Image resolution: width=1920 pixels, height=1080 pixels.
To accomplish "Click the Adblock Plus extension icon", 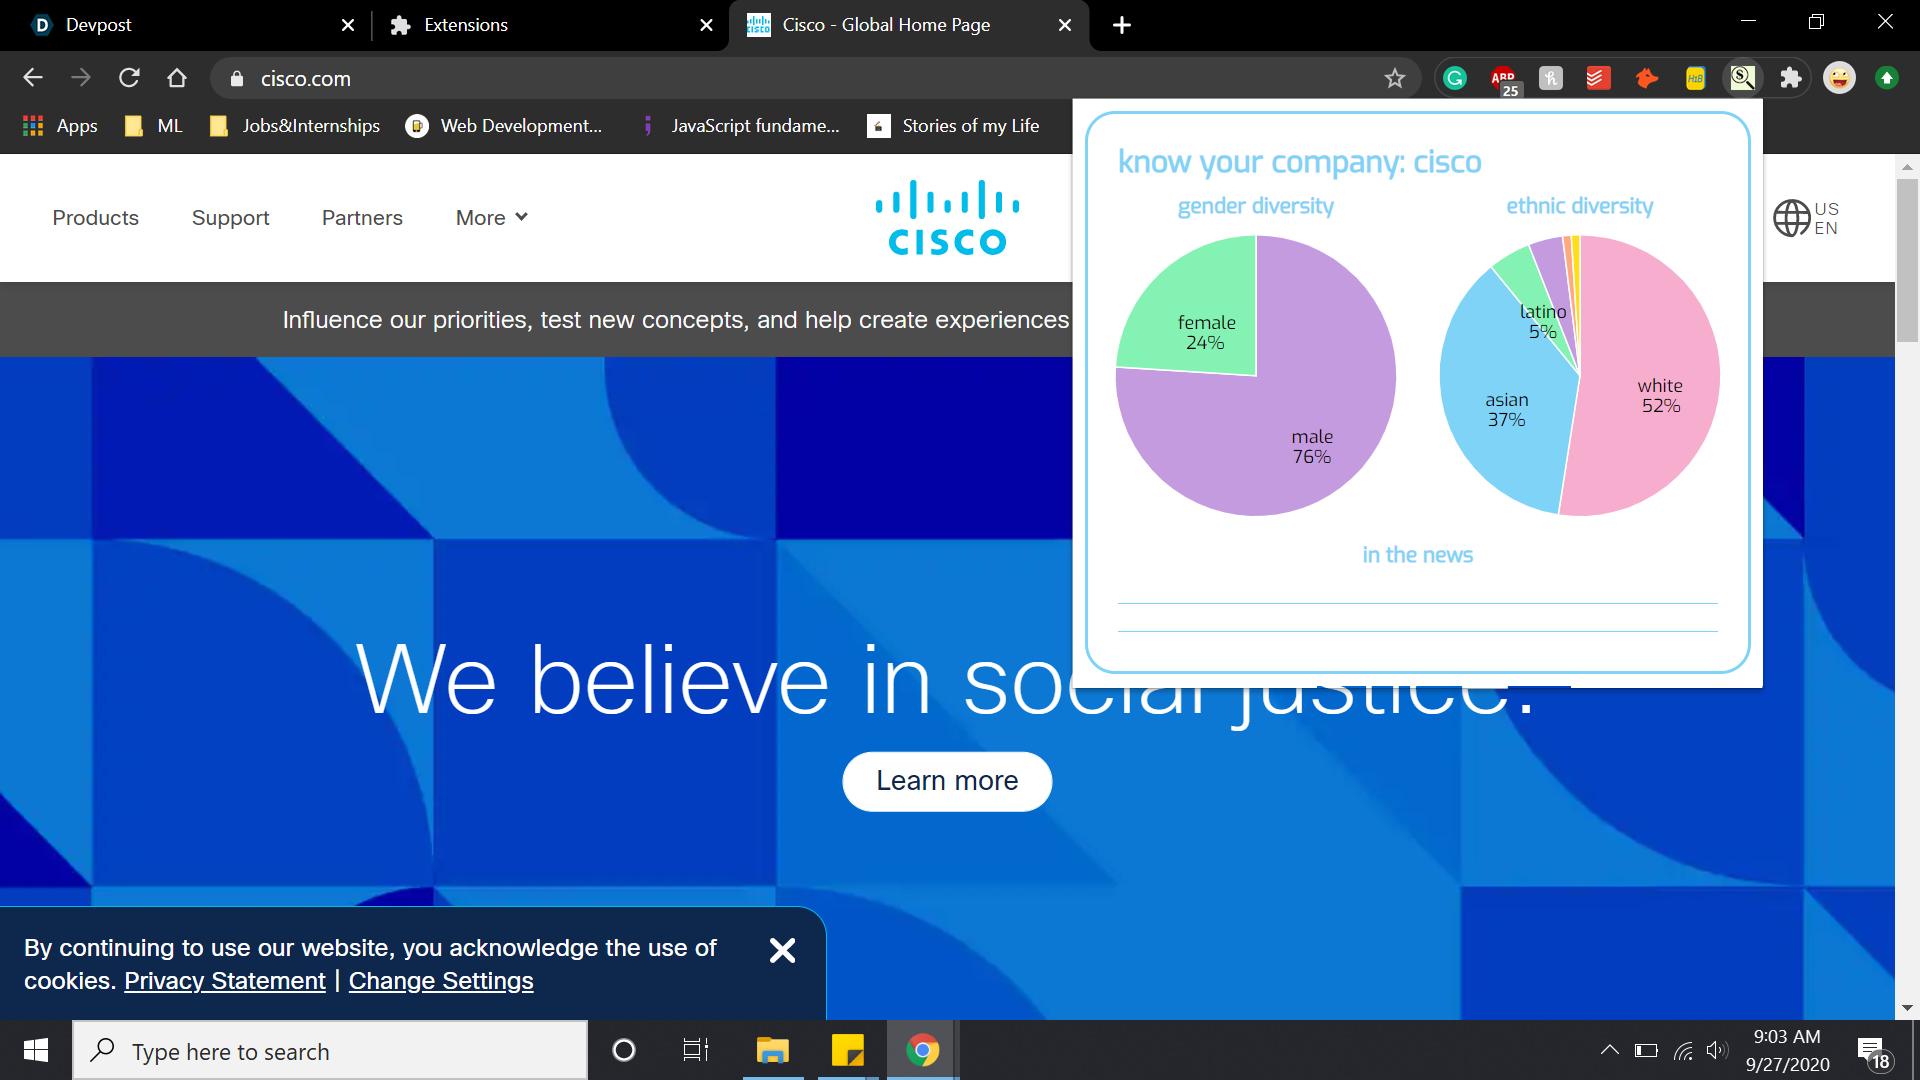I will click(1503, 78).
